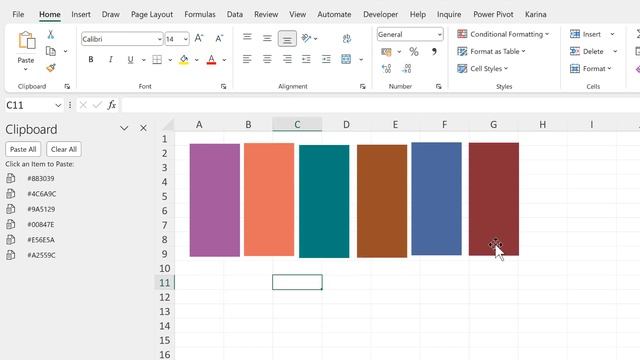Align text left

pos(247,59)
